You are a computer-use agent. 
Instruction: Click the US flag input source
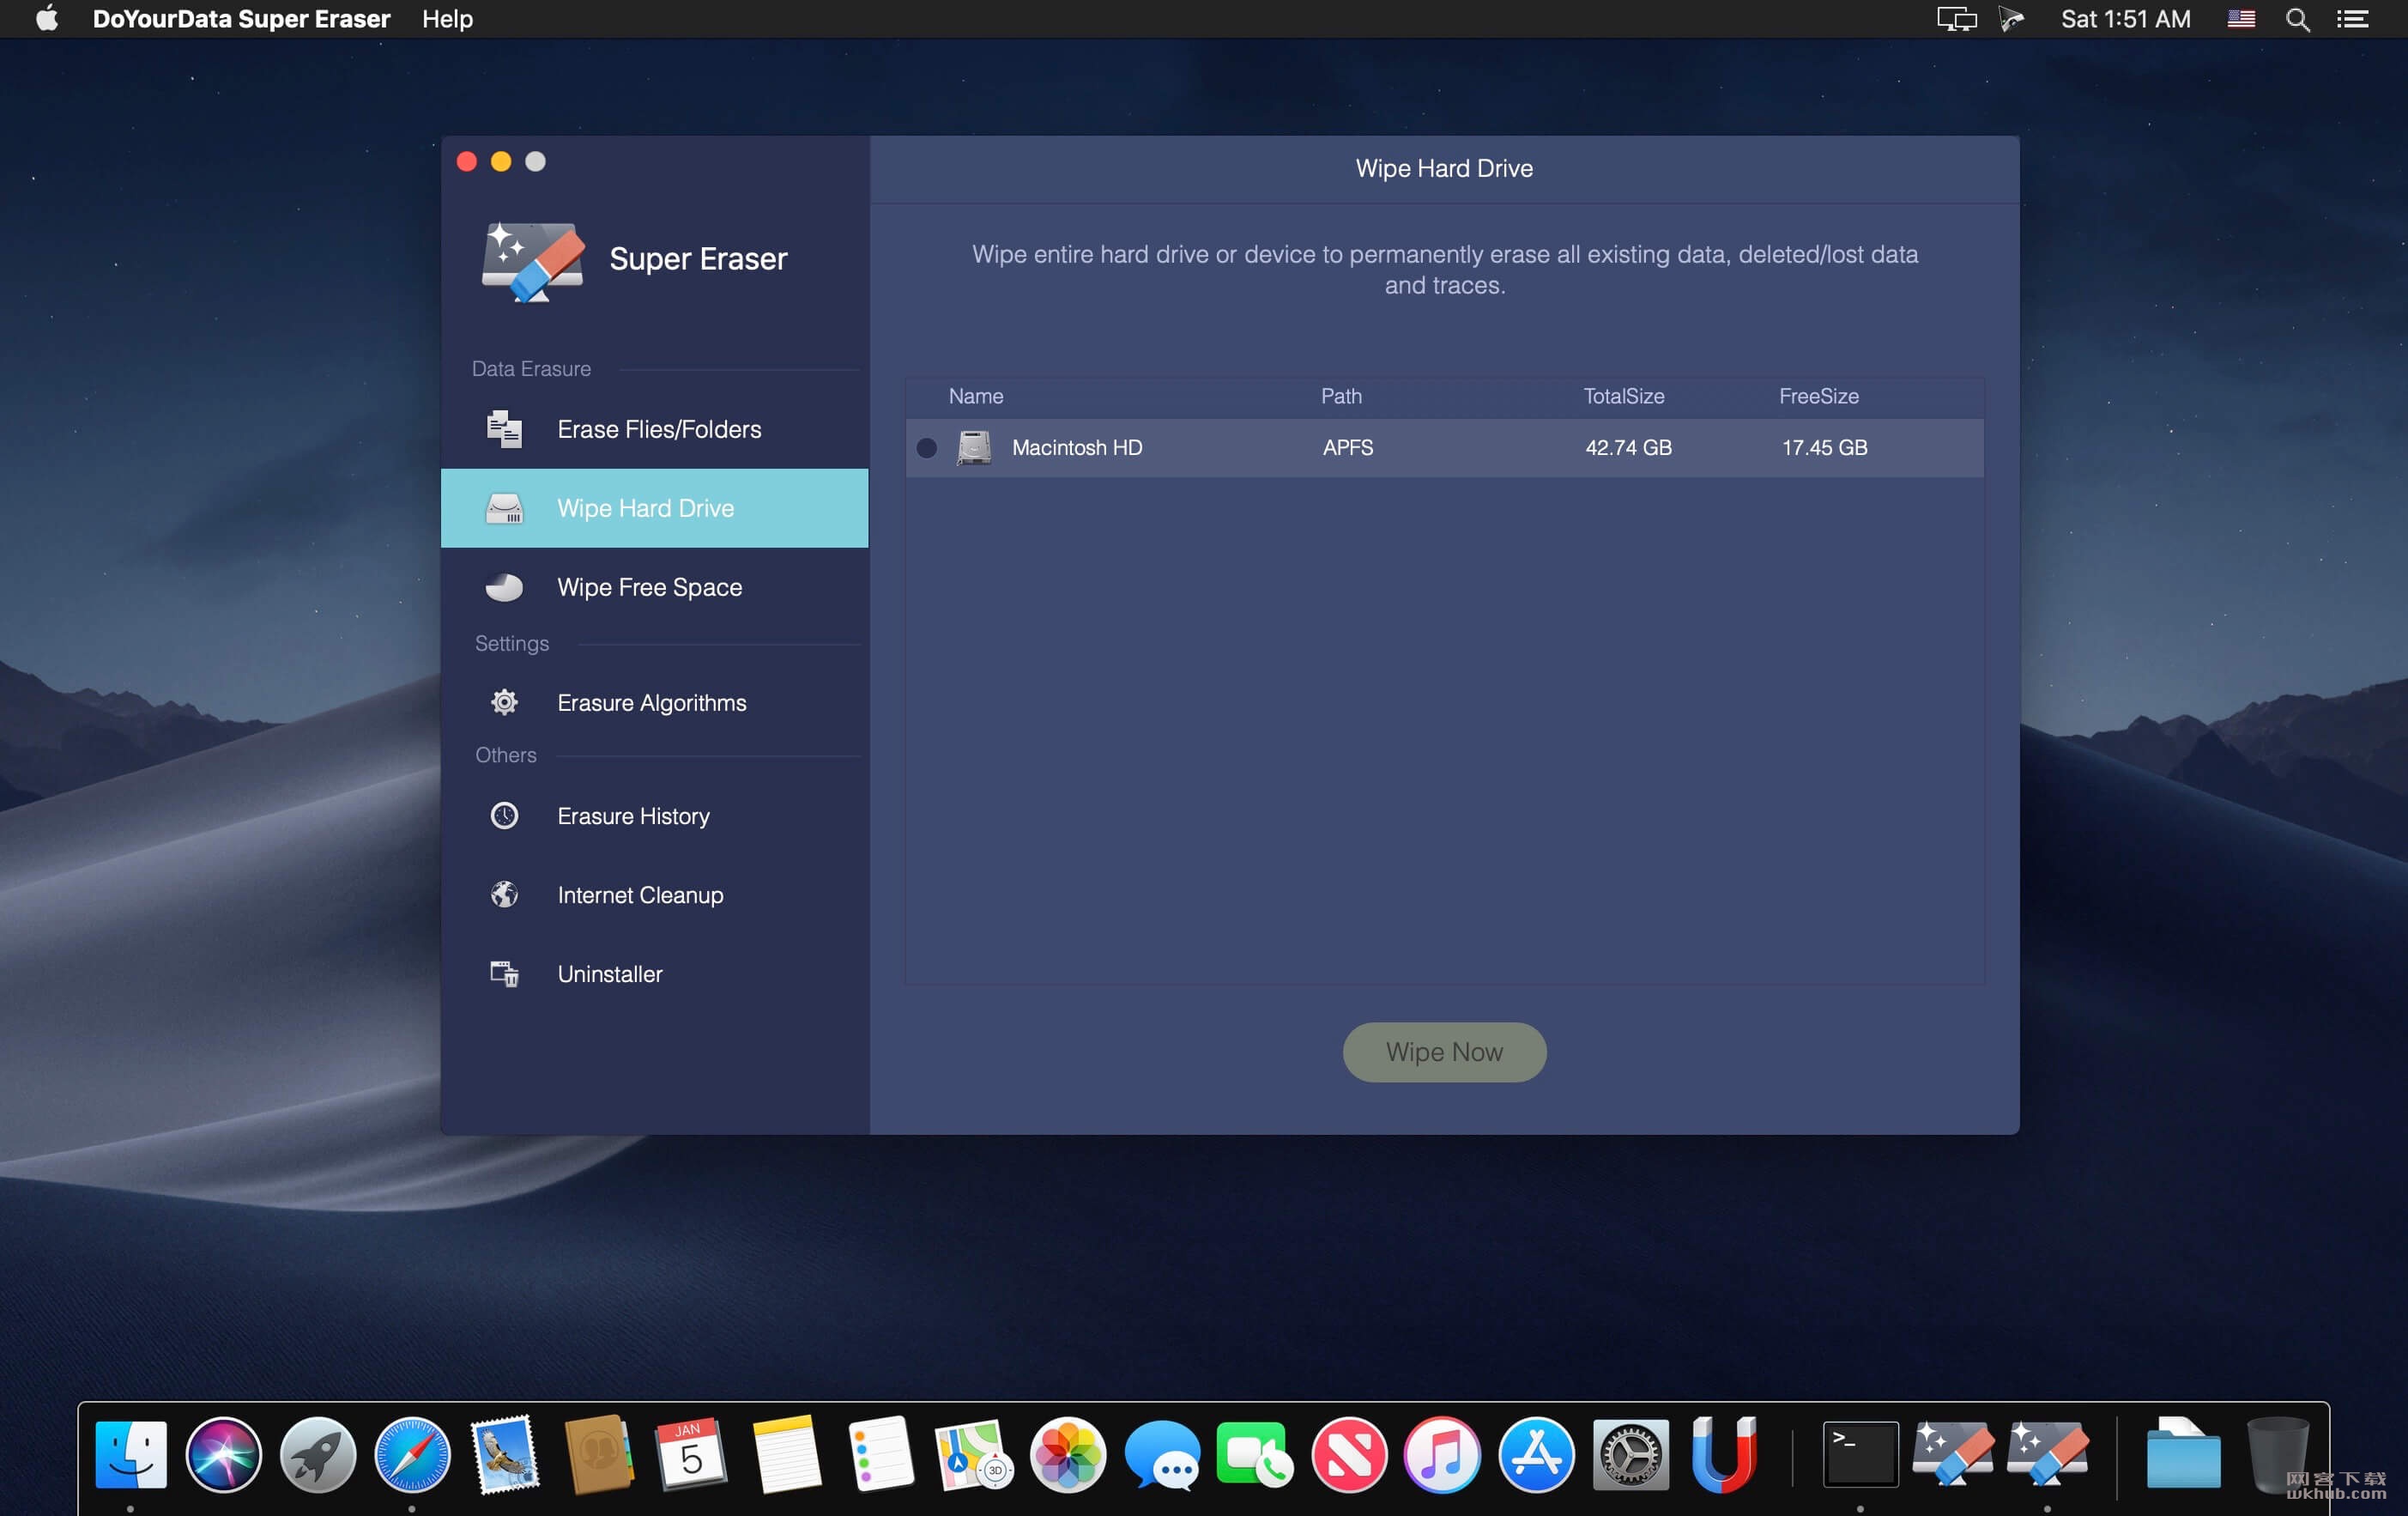click(2241, 19)
